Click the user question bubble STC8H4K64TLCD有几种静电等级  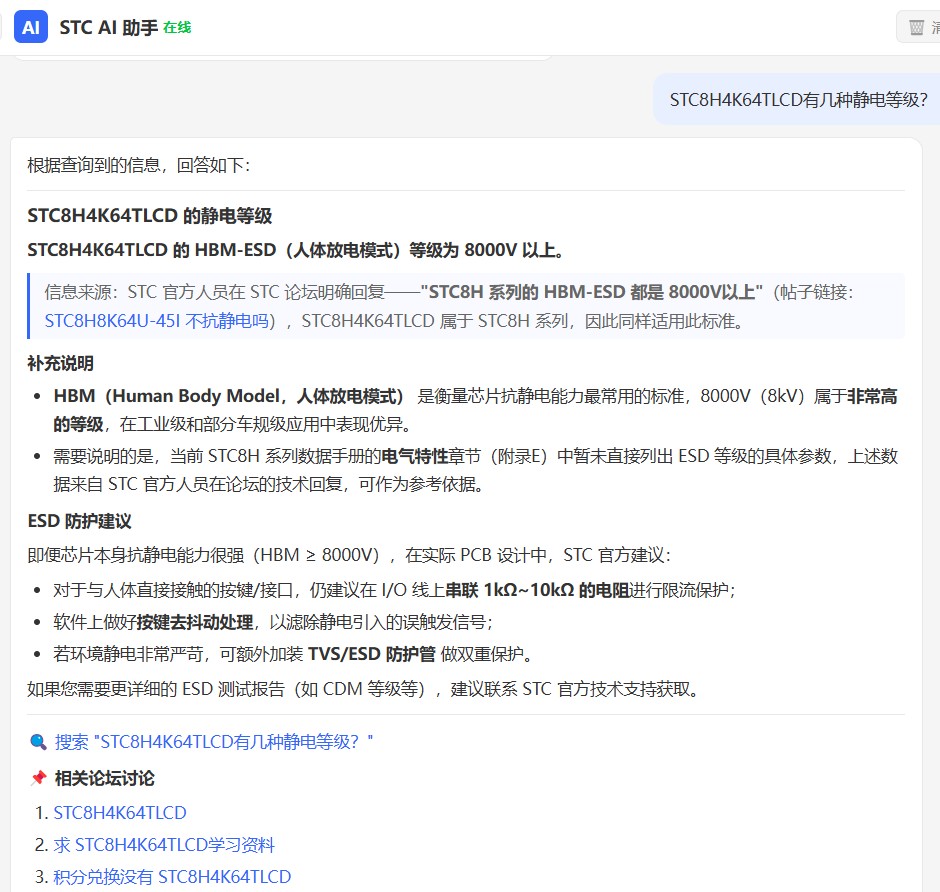click(799, 100)
